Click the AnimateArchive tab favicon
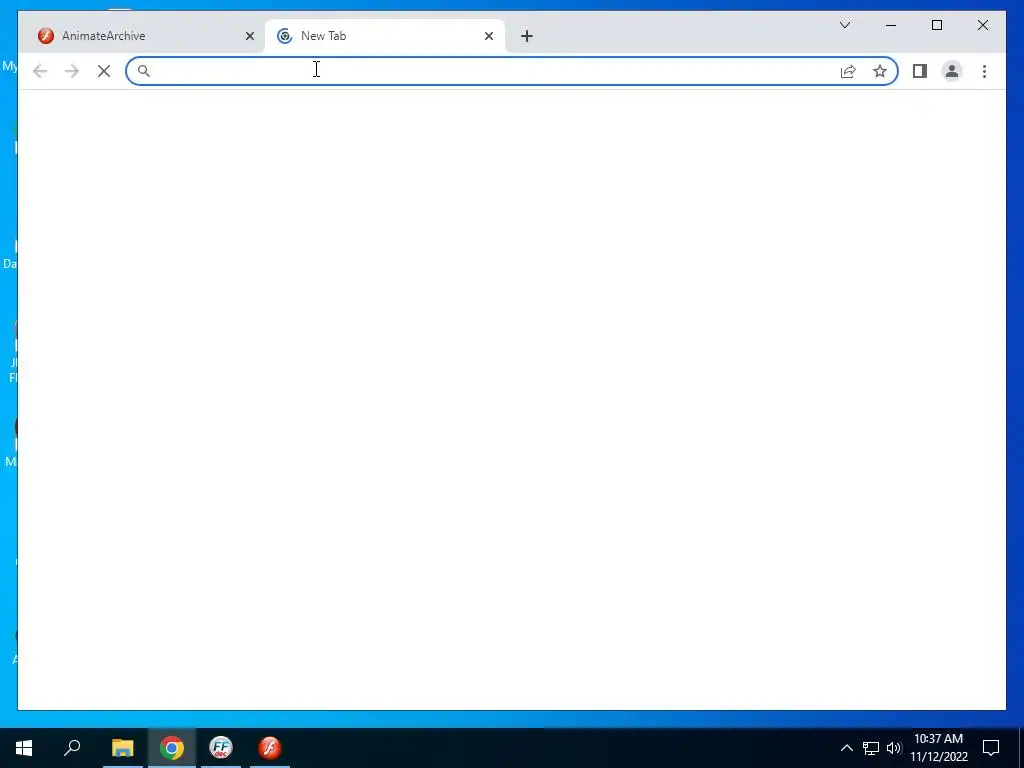The height and width of the screenshot is (768, 1024). click(46, 36)
